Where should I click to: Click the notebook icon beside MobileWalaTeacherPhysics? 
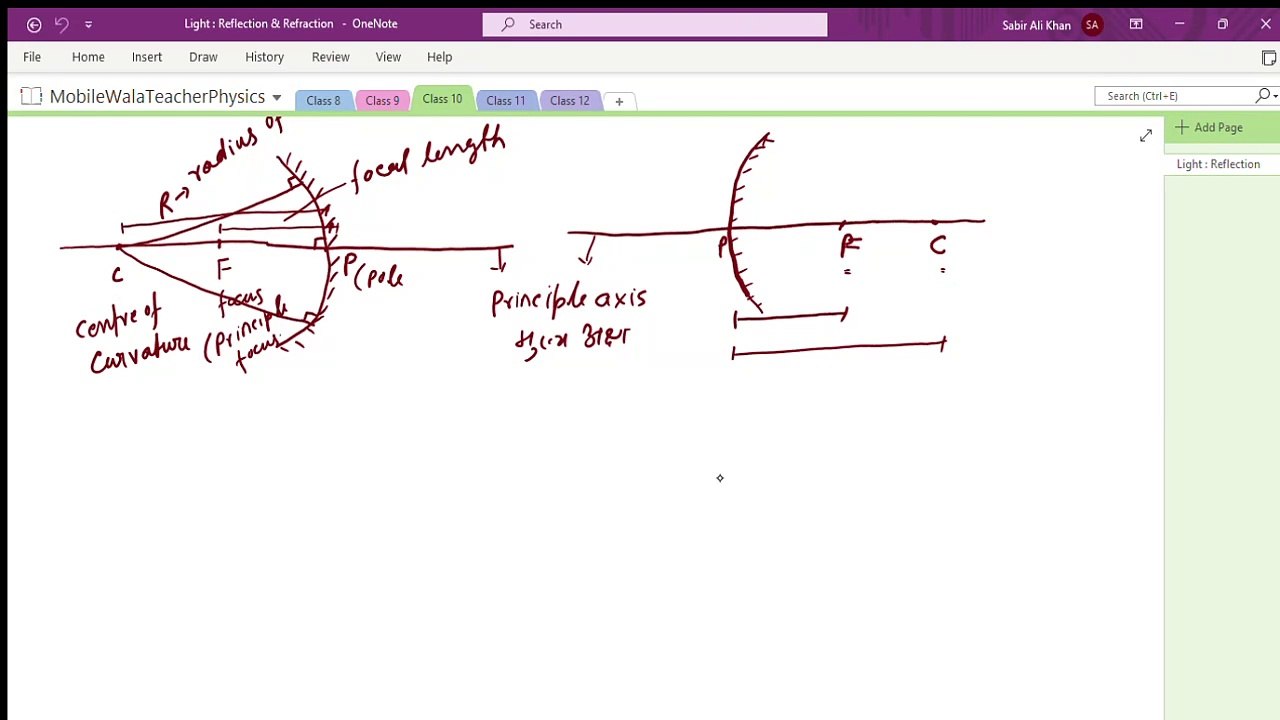pos(31,96)
